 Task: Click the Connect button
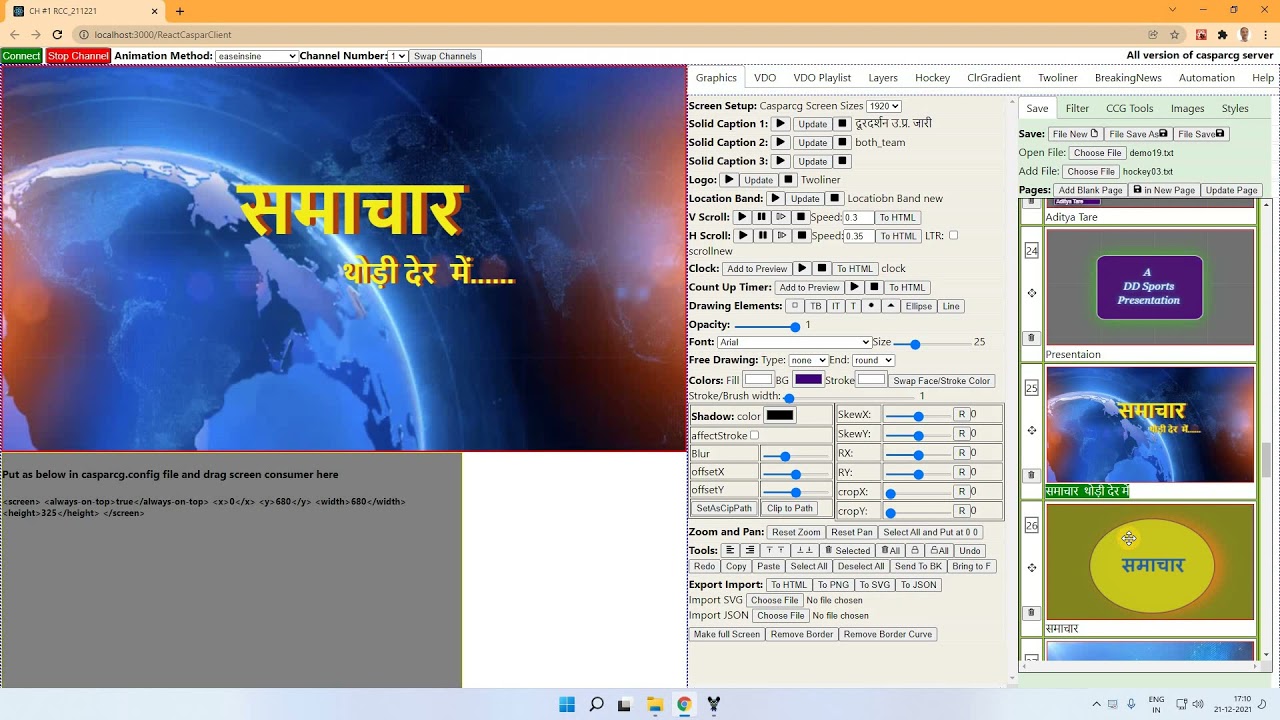coord(21,56)
